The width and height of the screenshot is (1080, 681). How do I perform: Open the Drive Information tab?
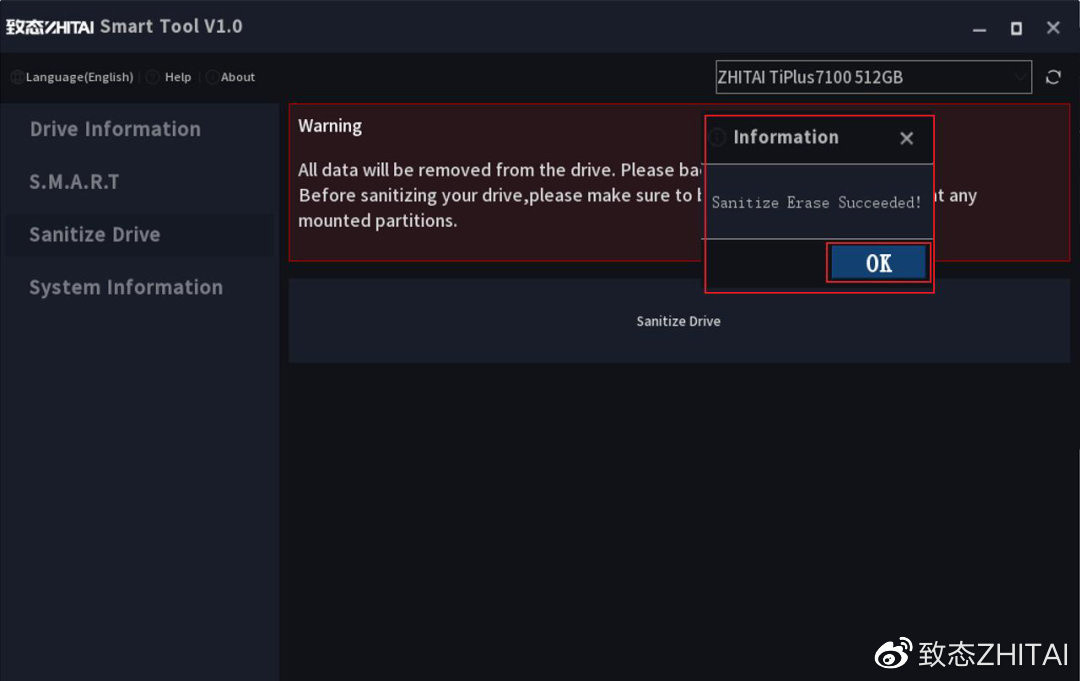point(115,129)
